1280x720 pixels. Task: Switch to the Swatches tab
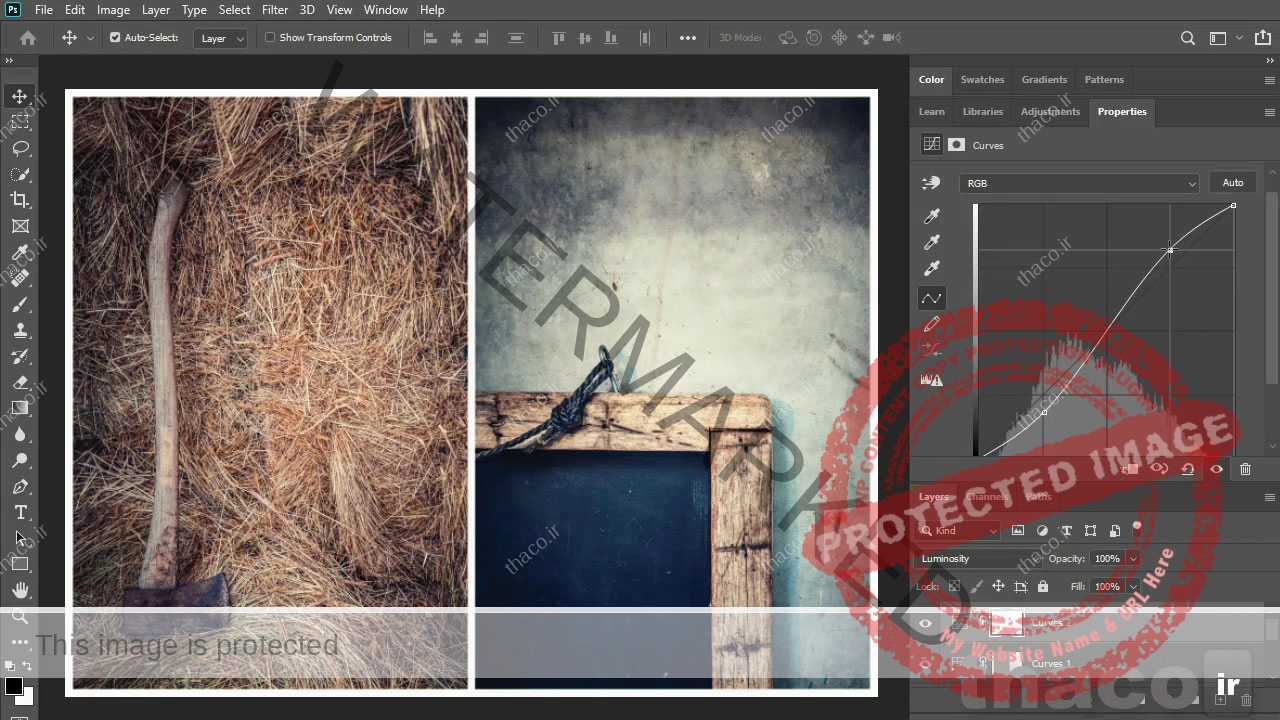click(x=982, y=80)
